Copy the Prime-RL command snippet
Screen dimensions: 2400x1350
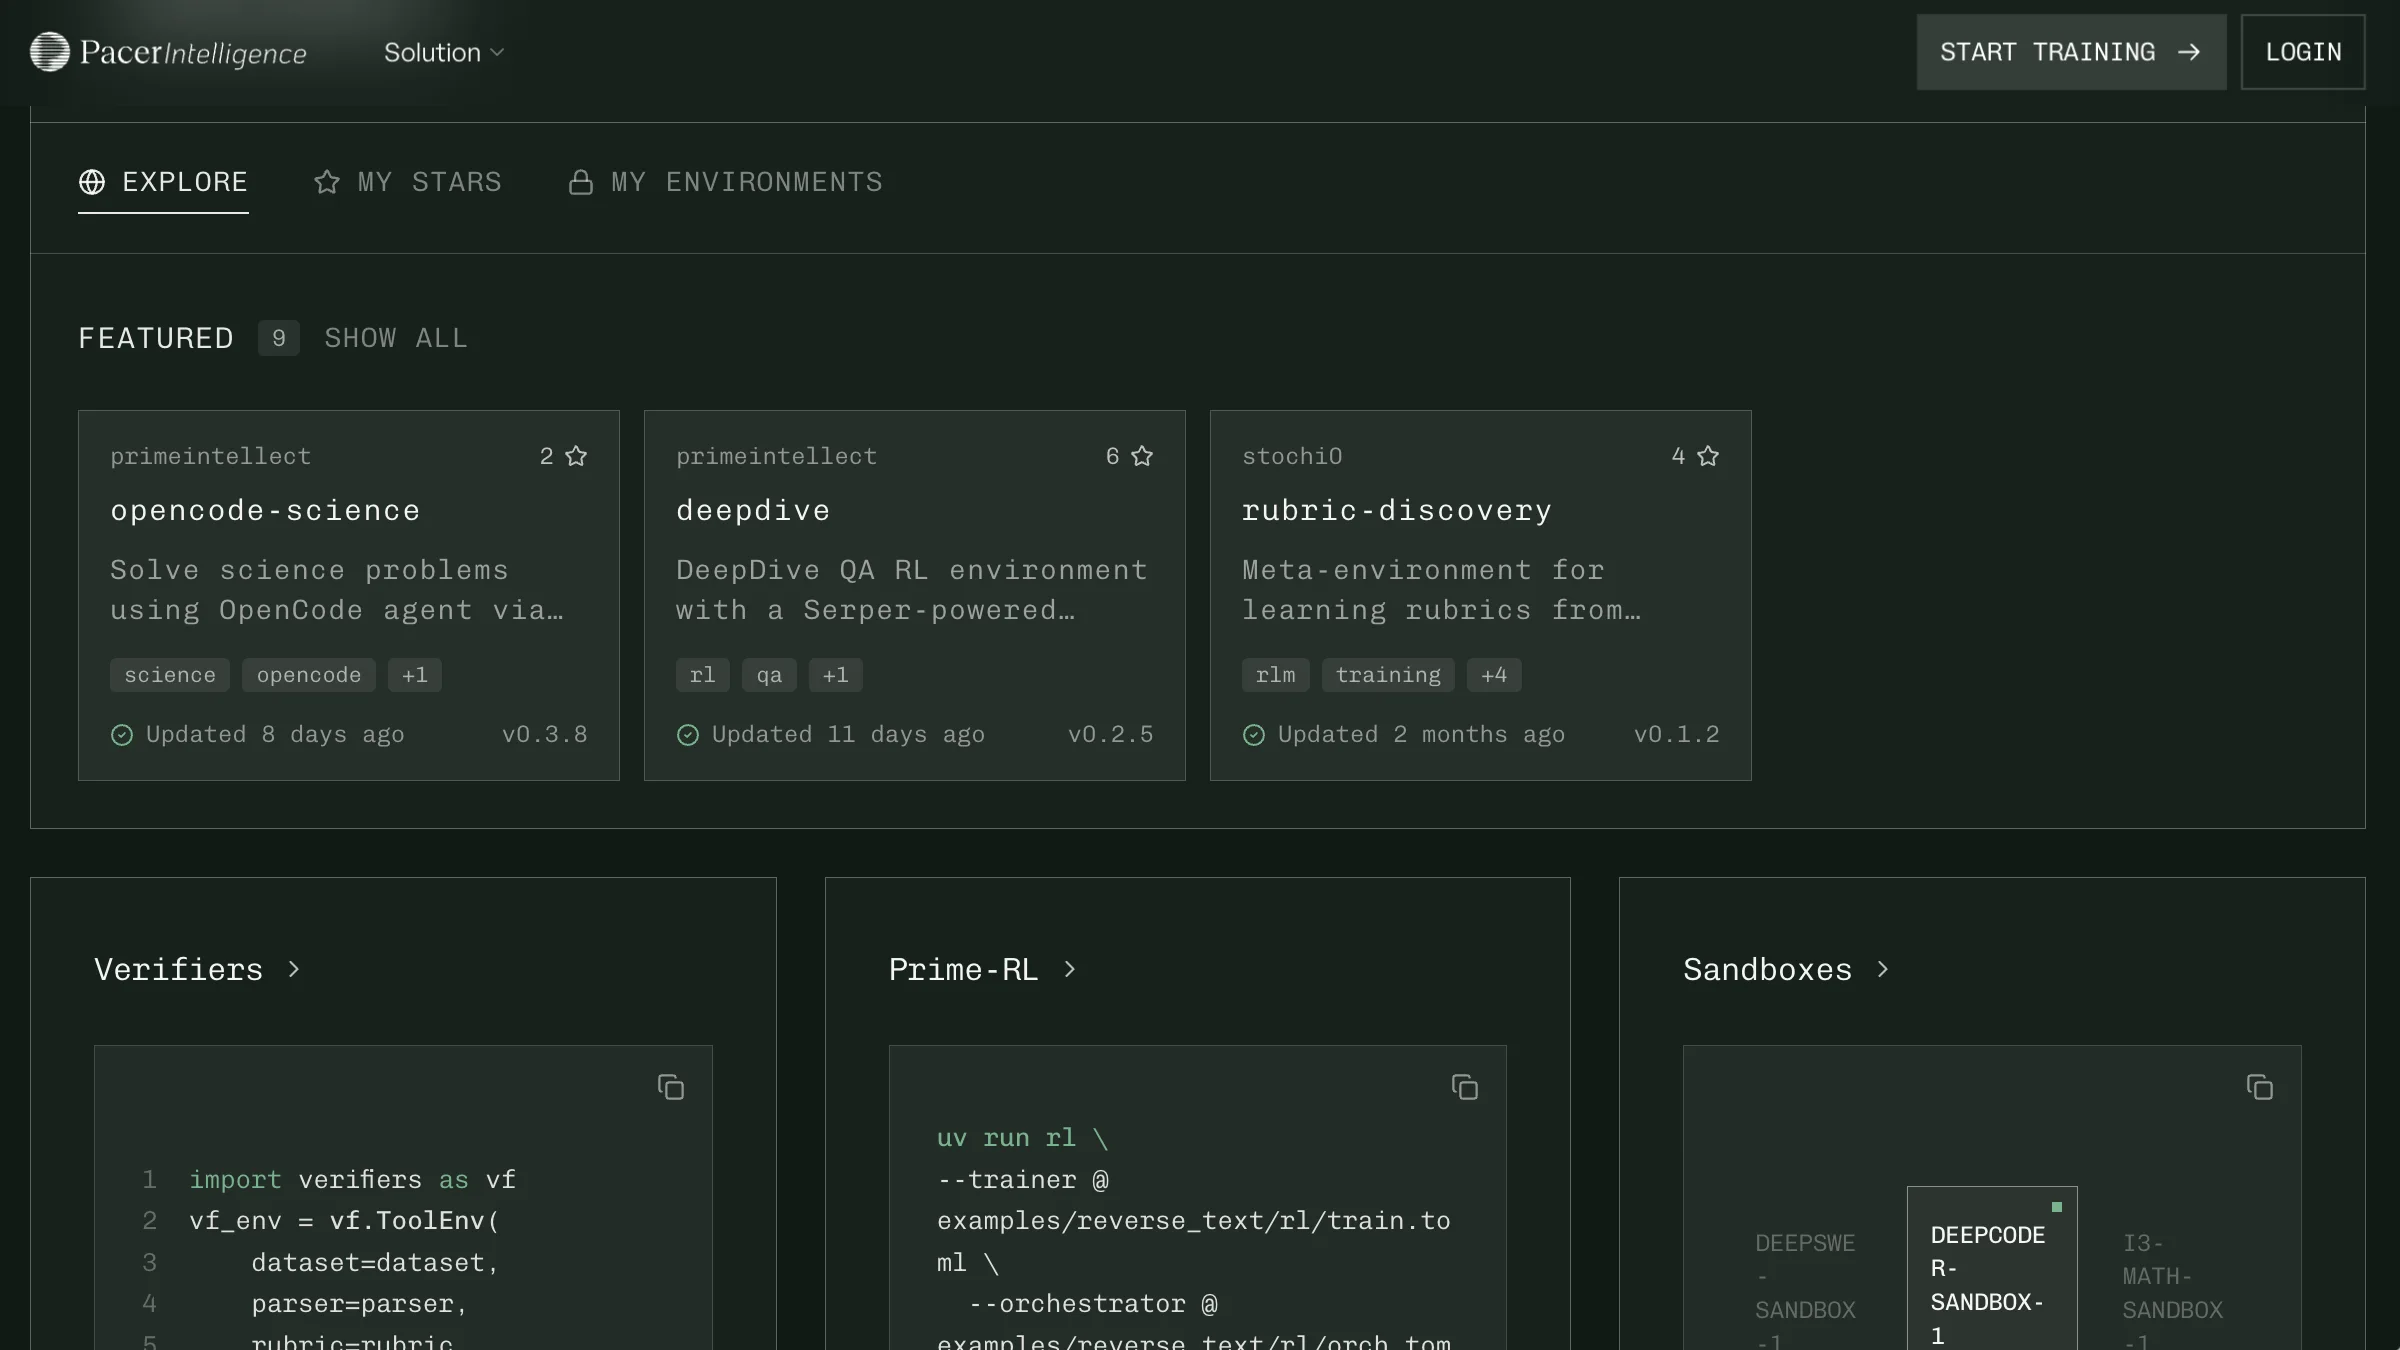pyautogui.click(x=1465, y=1087)
